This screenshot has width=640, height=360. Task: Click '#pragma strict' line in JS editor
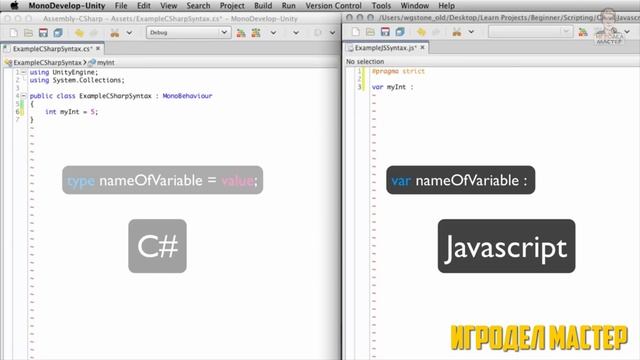pos(398,71)
